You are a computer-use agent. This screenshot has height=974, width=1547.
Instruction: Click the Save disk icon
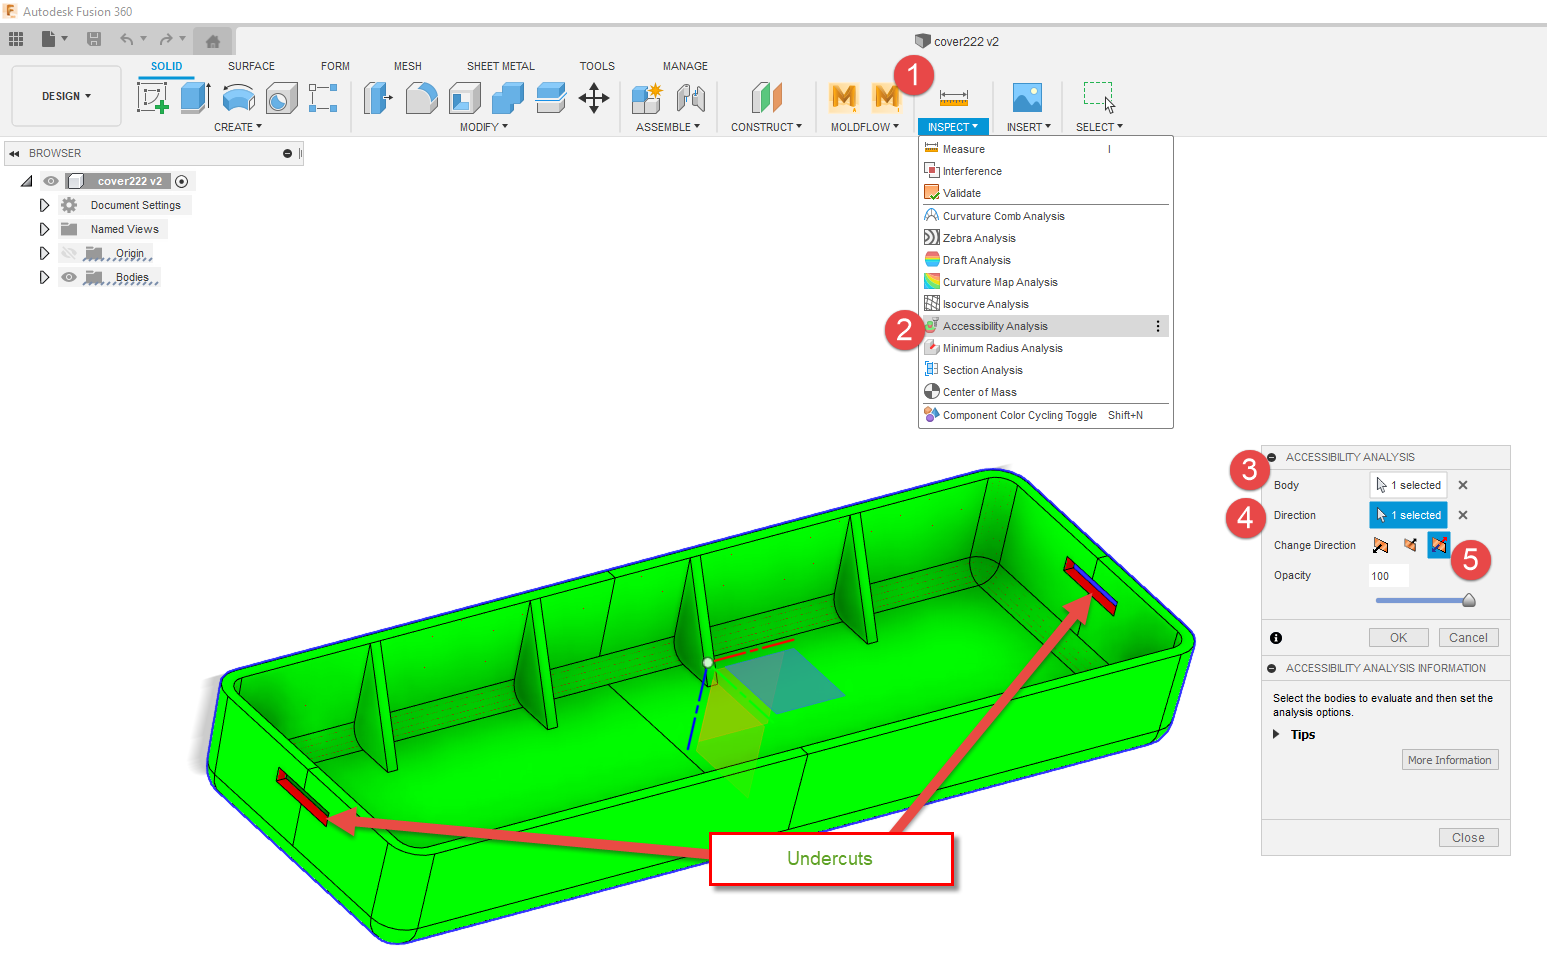coord(94,39)
